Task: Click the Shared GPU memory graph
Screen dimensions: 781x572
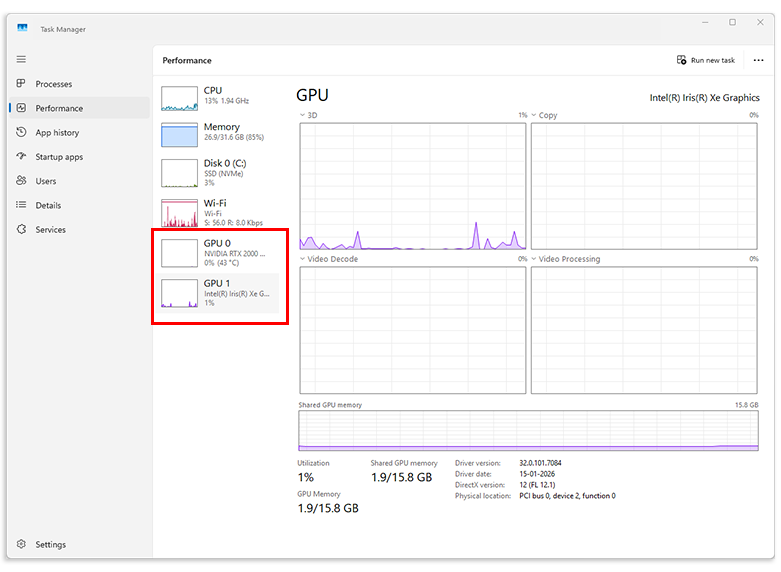Action: (528, 430)
